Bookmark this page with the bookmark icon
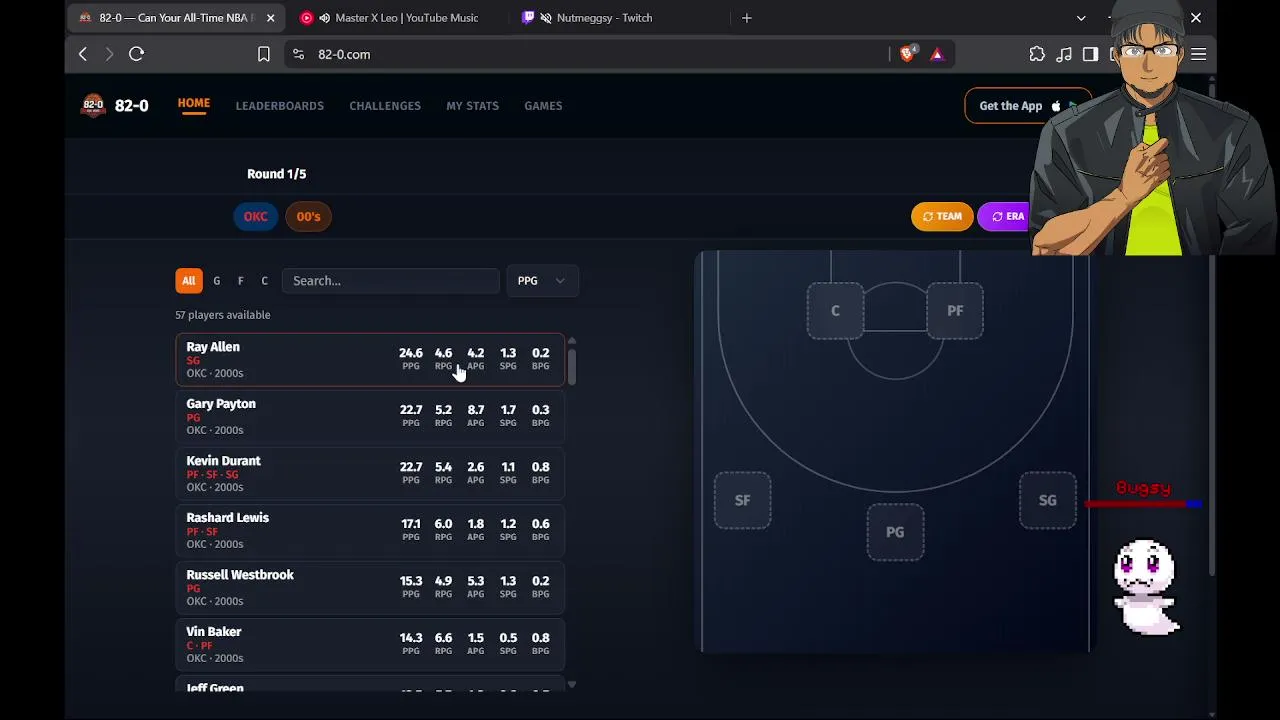1280x720 pixels. (x=264, y=54)
